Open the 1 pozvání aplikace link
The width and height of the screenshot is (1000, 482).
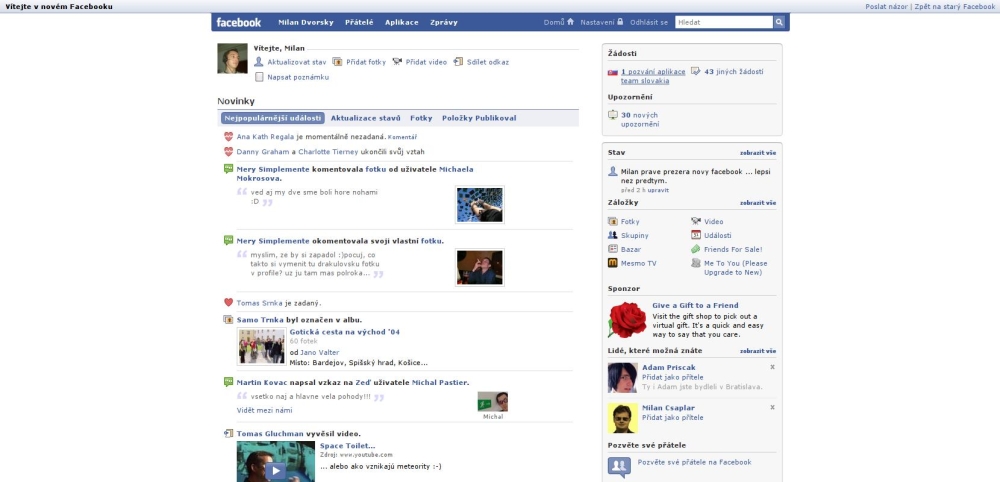click(x=653, y=77)
